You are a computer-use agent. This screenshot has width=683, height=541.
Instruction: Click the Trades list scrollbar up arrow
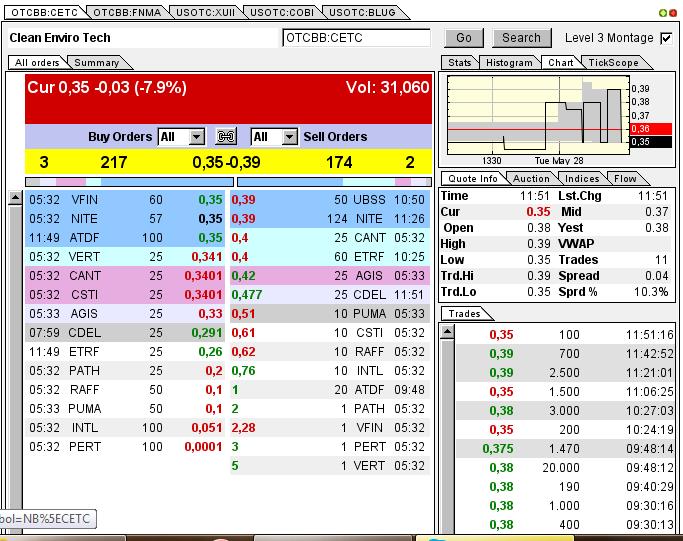click(447, 332)
